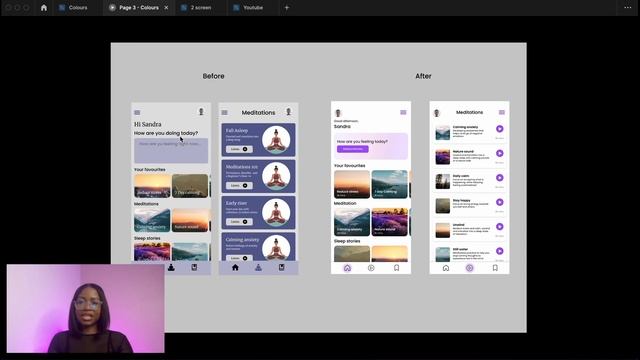The image size is (640, 360).
Task: Tap bookmark icon in Before Meditations navbar
Action: click(282, 267)
